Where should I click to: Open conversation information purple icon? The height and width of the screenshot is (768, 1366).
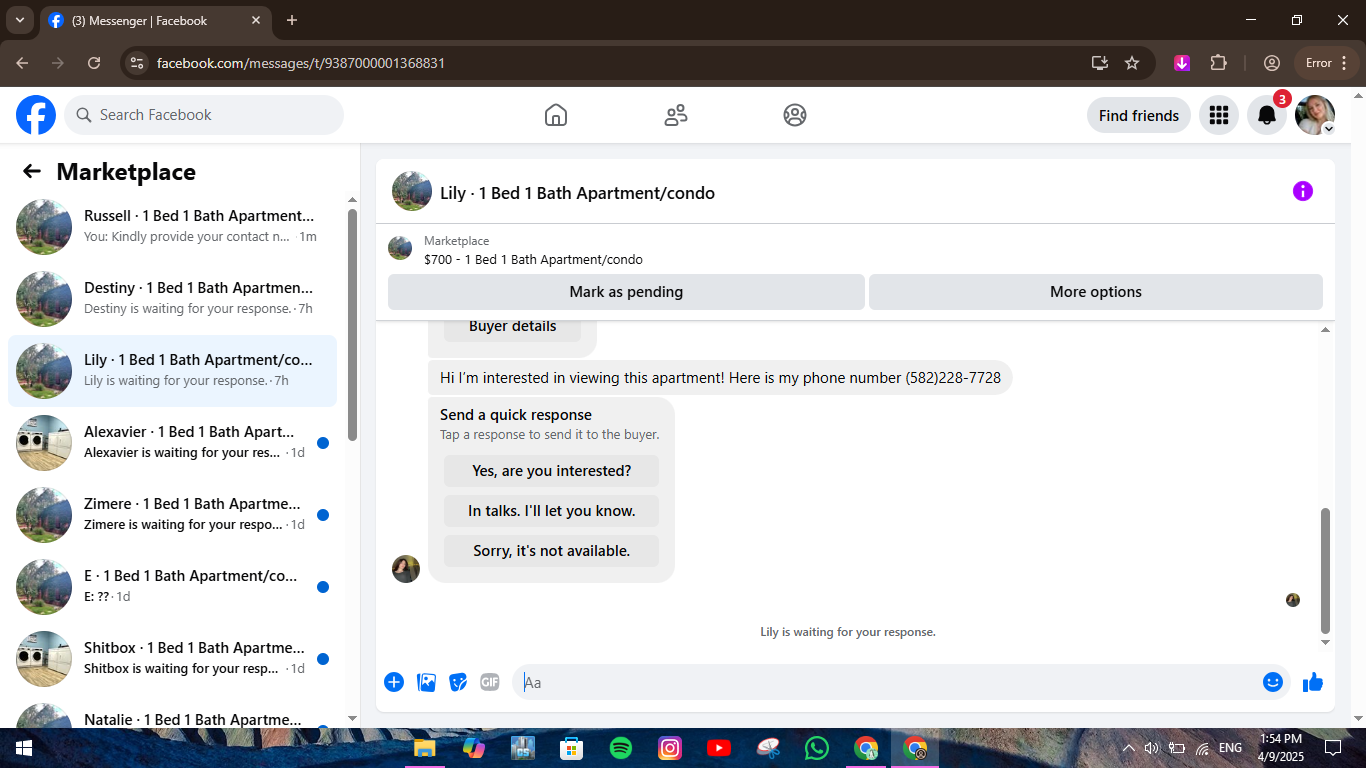1303,191
